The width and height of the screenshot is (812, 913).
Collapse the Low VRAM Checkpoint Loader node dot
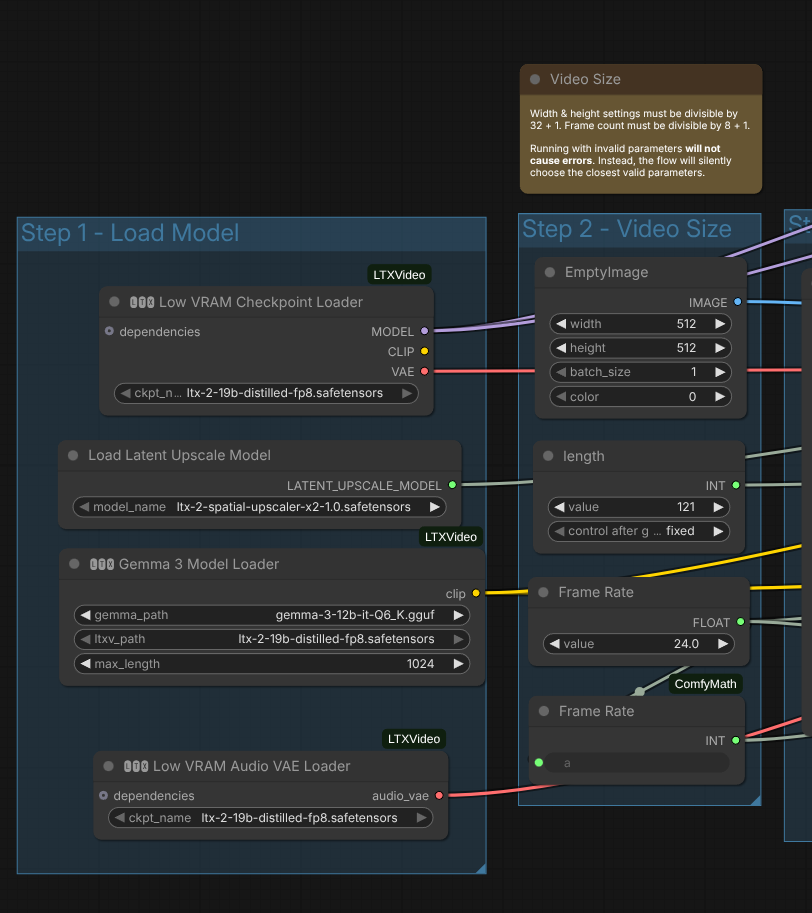point(114,302)
